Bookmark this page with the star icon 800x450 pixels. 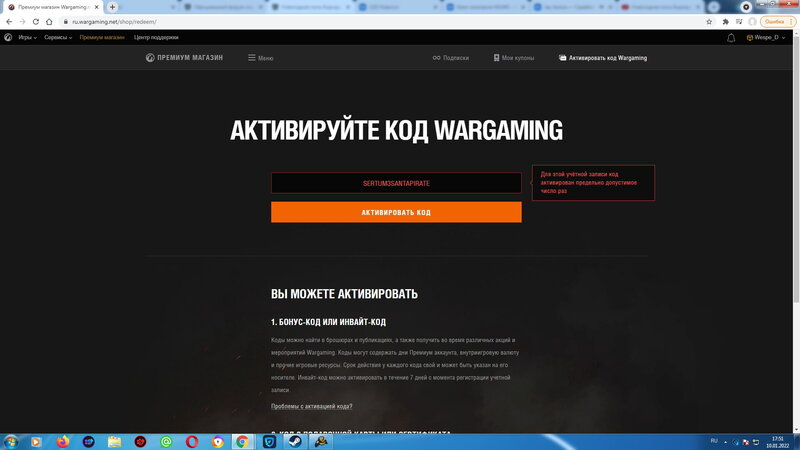coord(709,22)
